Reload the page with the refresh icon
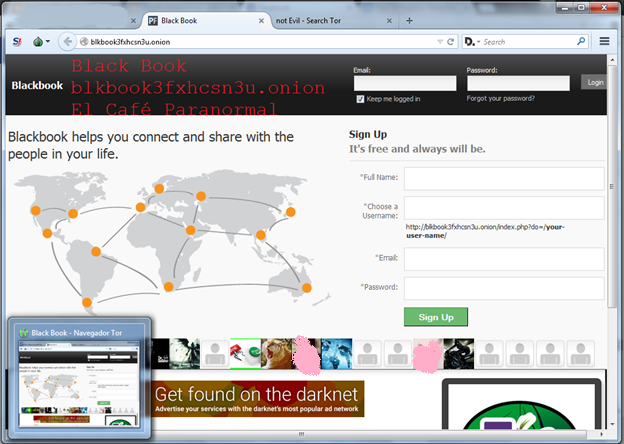Screen dimensions: 624x444 [450, 41]
